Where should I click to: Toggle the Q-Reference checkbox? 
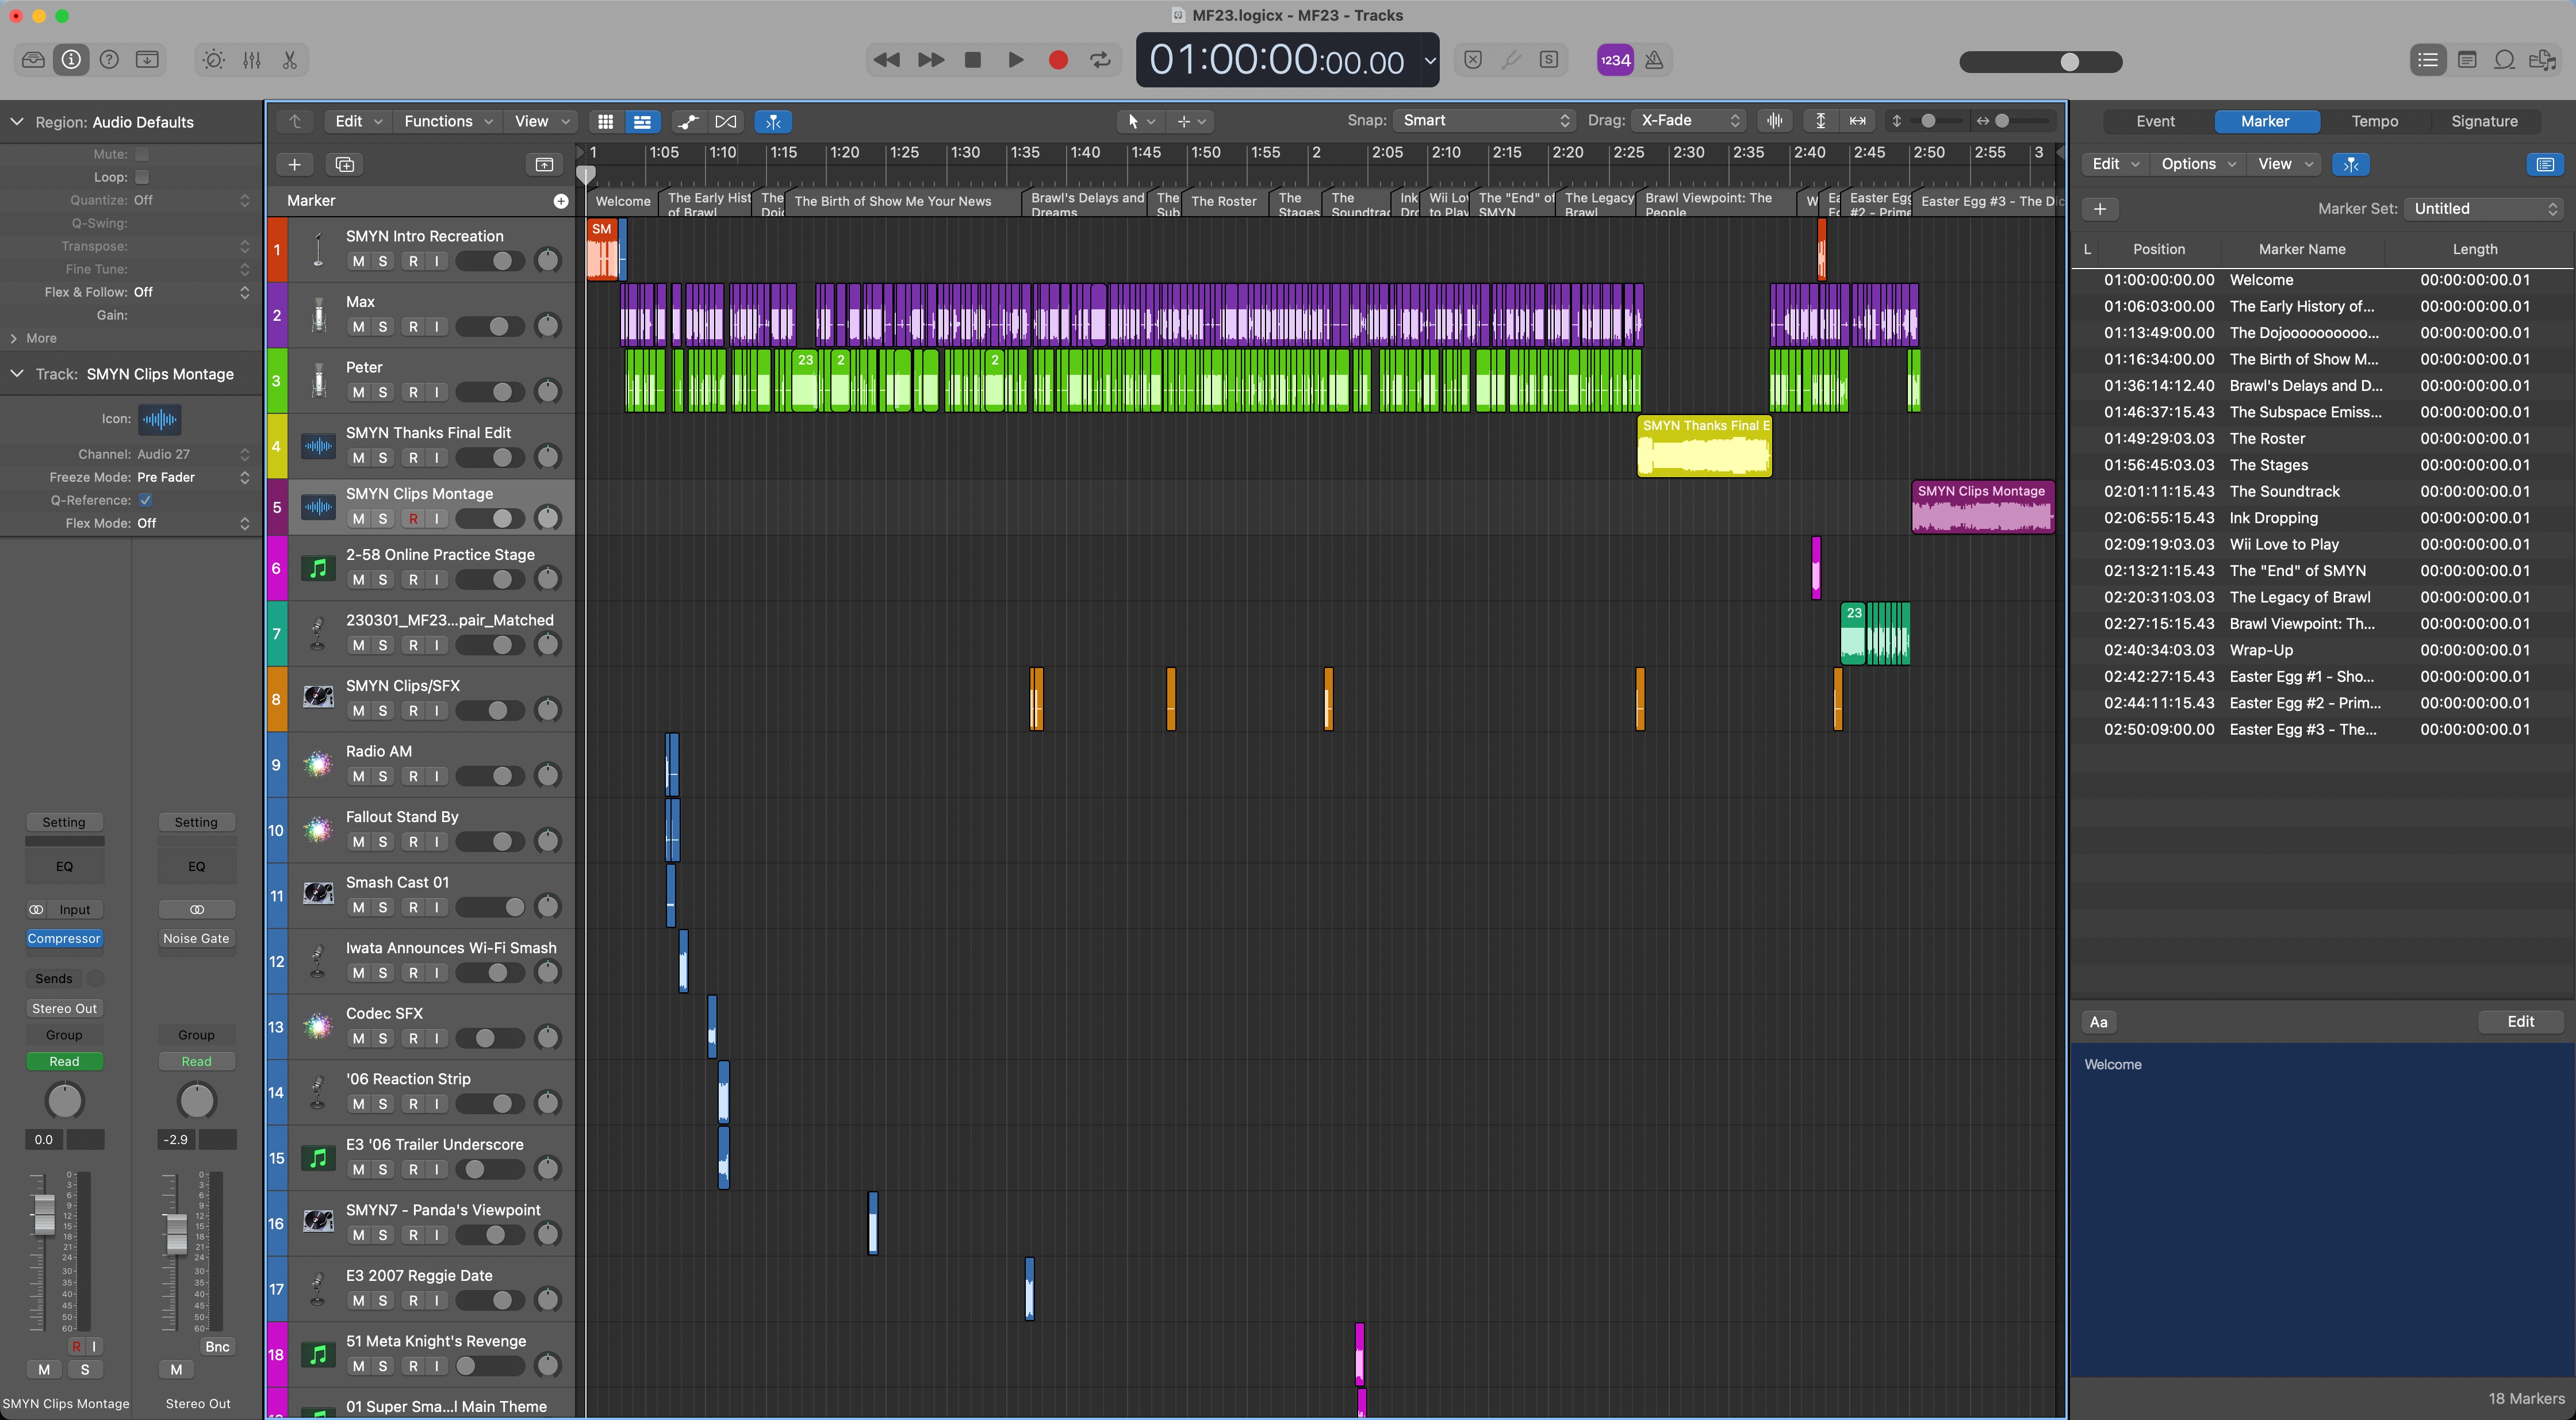146,500
